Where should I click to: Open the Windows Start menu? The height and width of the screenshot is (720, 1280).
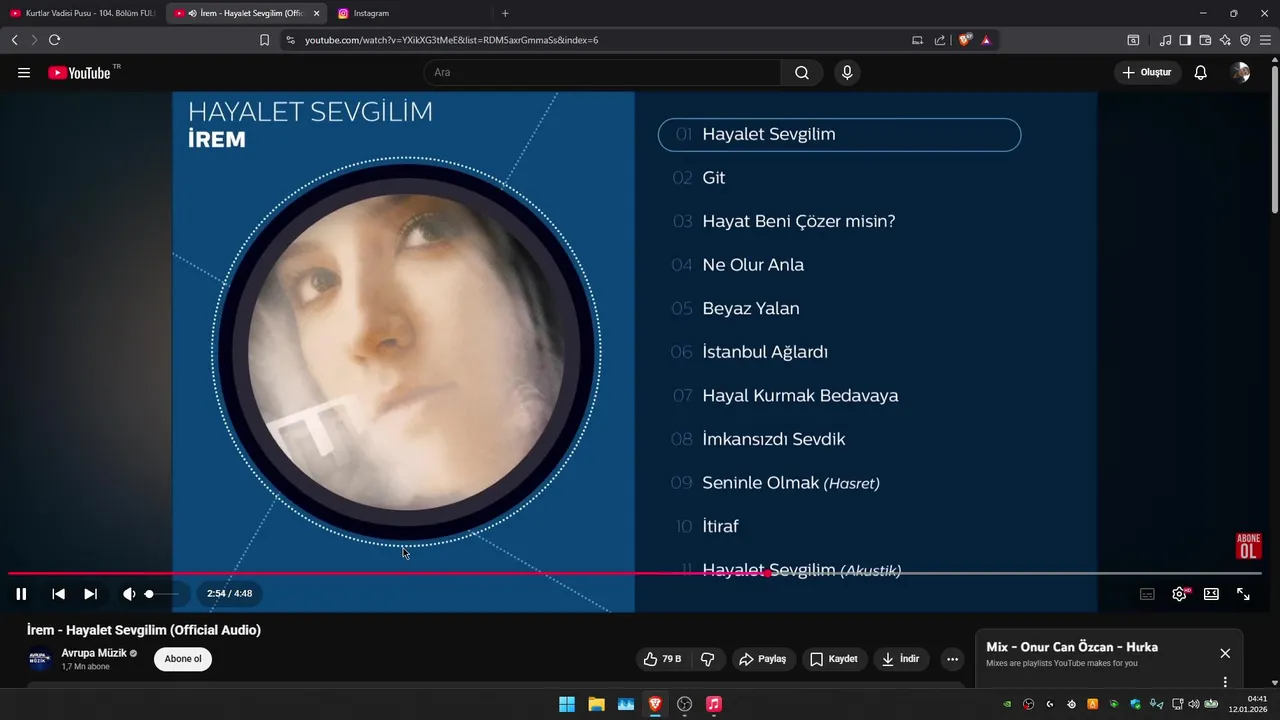pyautogui.click(x=567, y=704)
